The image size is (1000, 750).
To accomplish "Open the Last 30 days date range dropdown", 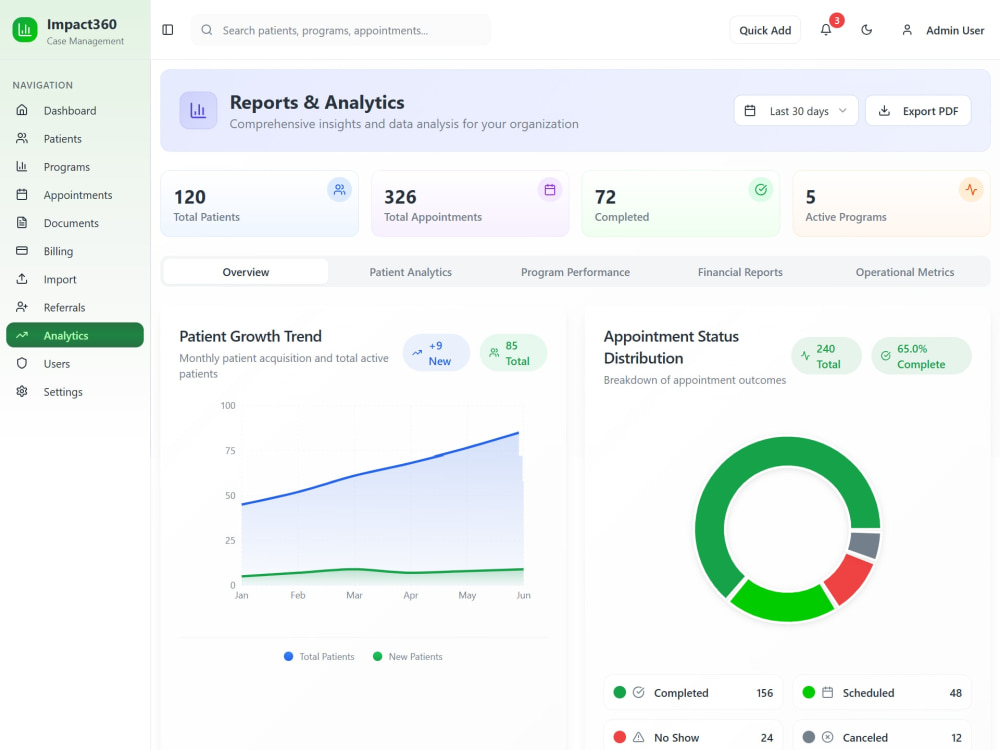I will pos(796,110).
